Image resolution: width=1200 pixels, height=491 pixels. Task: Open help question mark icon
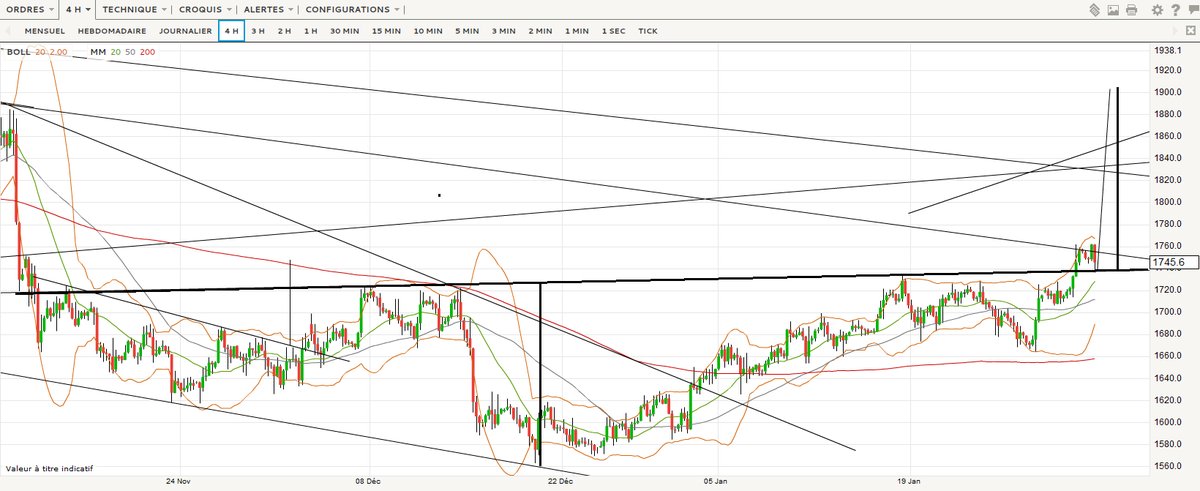[1176, 10]
